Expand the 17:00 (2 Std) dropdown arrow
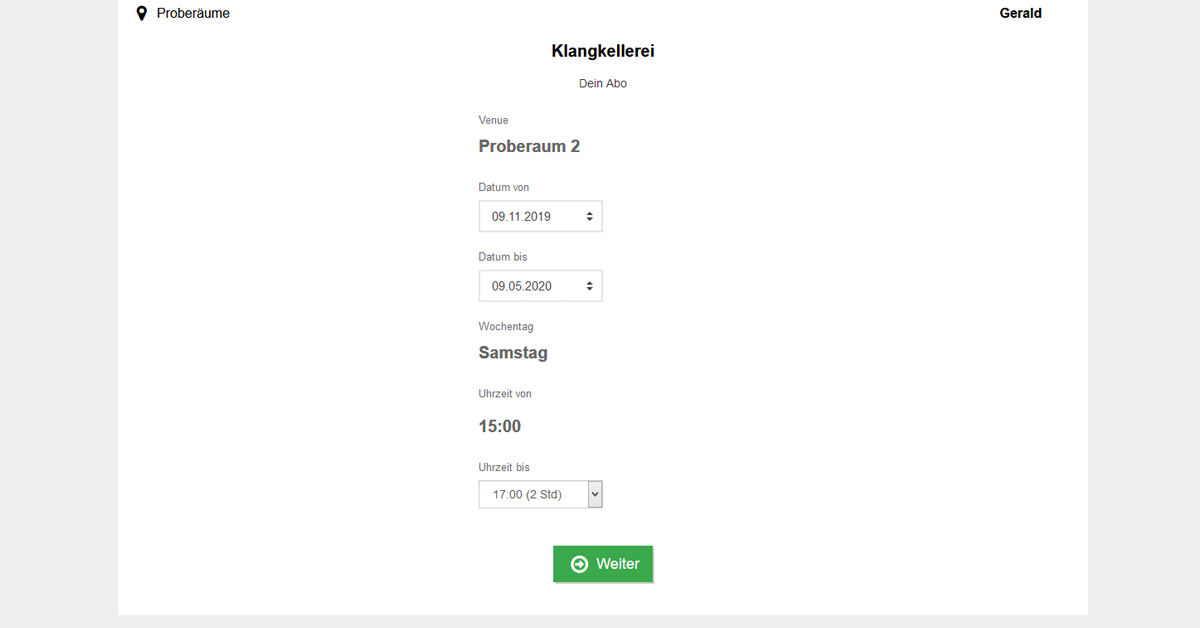Screen dimensions: 1200x628 point(595,494)
